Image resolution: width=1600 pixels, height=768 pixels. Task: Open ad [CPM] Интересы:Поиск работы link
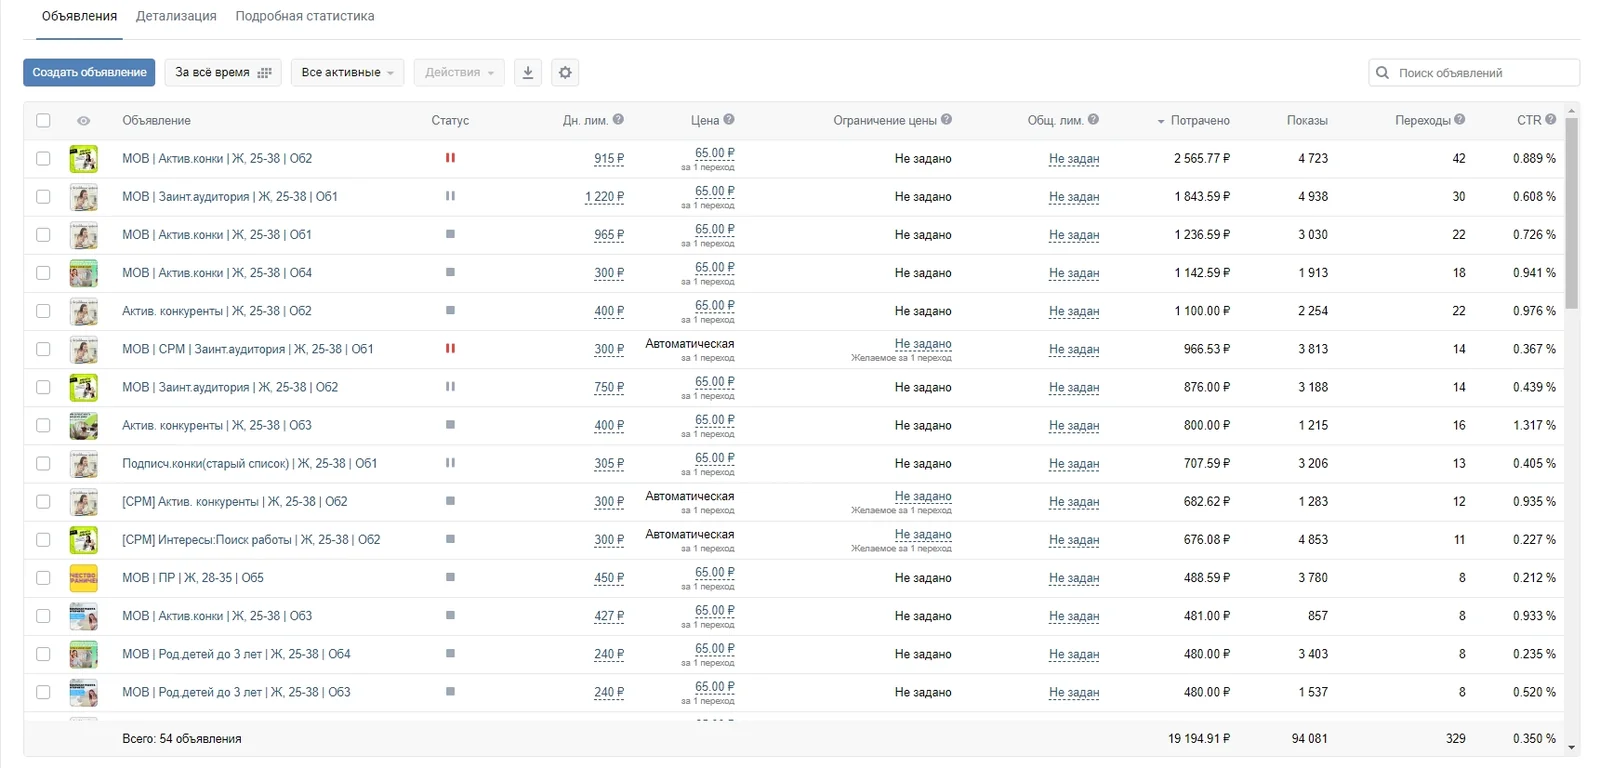tap(251, 540)
